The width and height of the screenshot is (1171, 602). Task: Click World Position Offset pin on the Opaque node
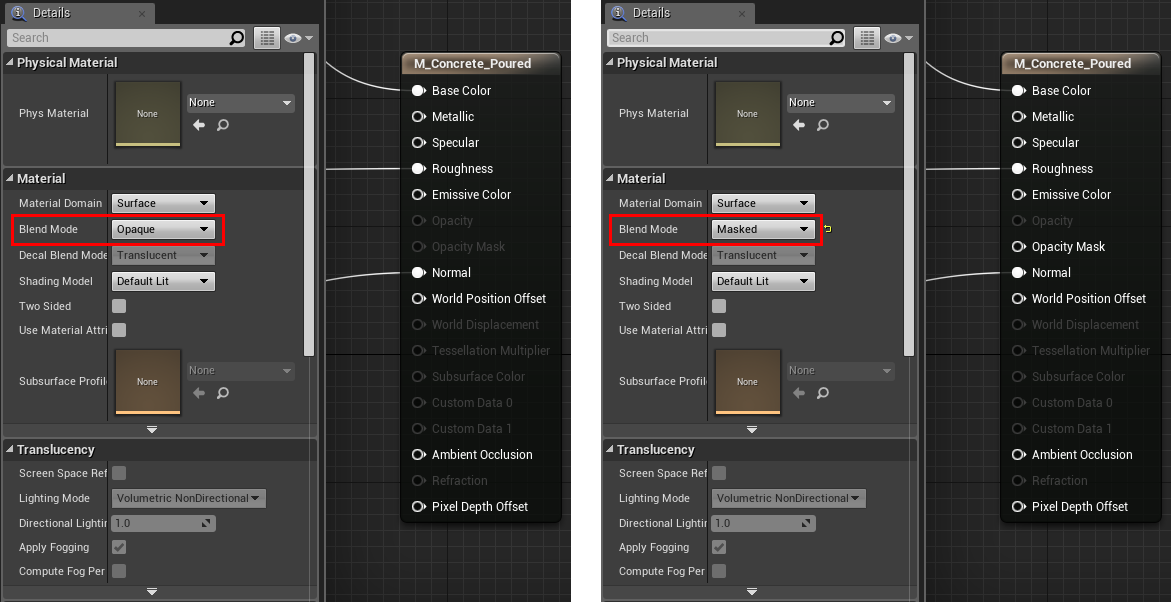(418, 299)
